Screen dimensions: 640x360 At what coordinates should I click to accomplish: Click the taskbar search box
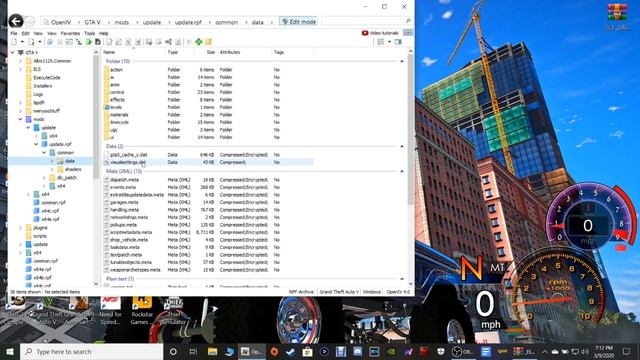91,351
